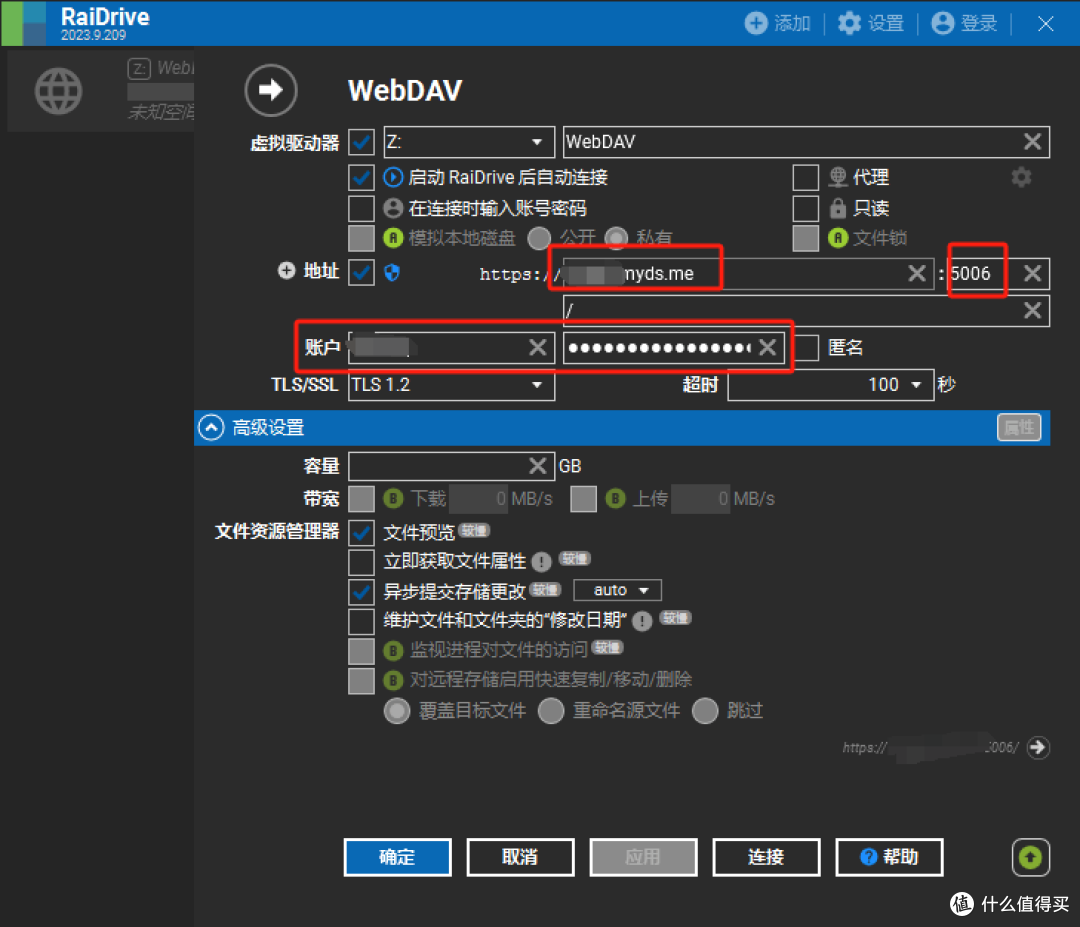This screenshot has height=927, width=1080.
Task: Click the clear X icon in the password field
Action: (x=768, y=347)
